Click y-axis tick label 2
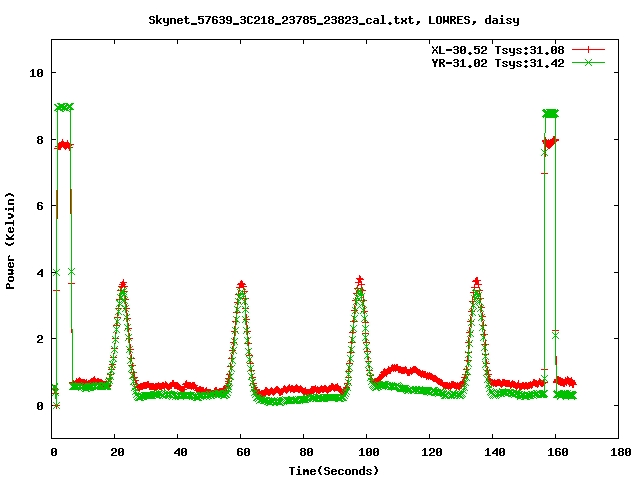This screenshot has height=480, width=640. point(40,339)
